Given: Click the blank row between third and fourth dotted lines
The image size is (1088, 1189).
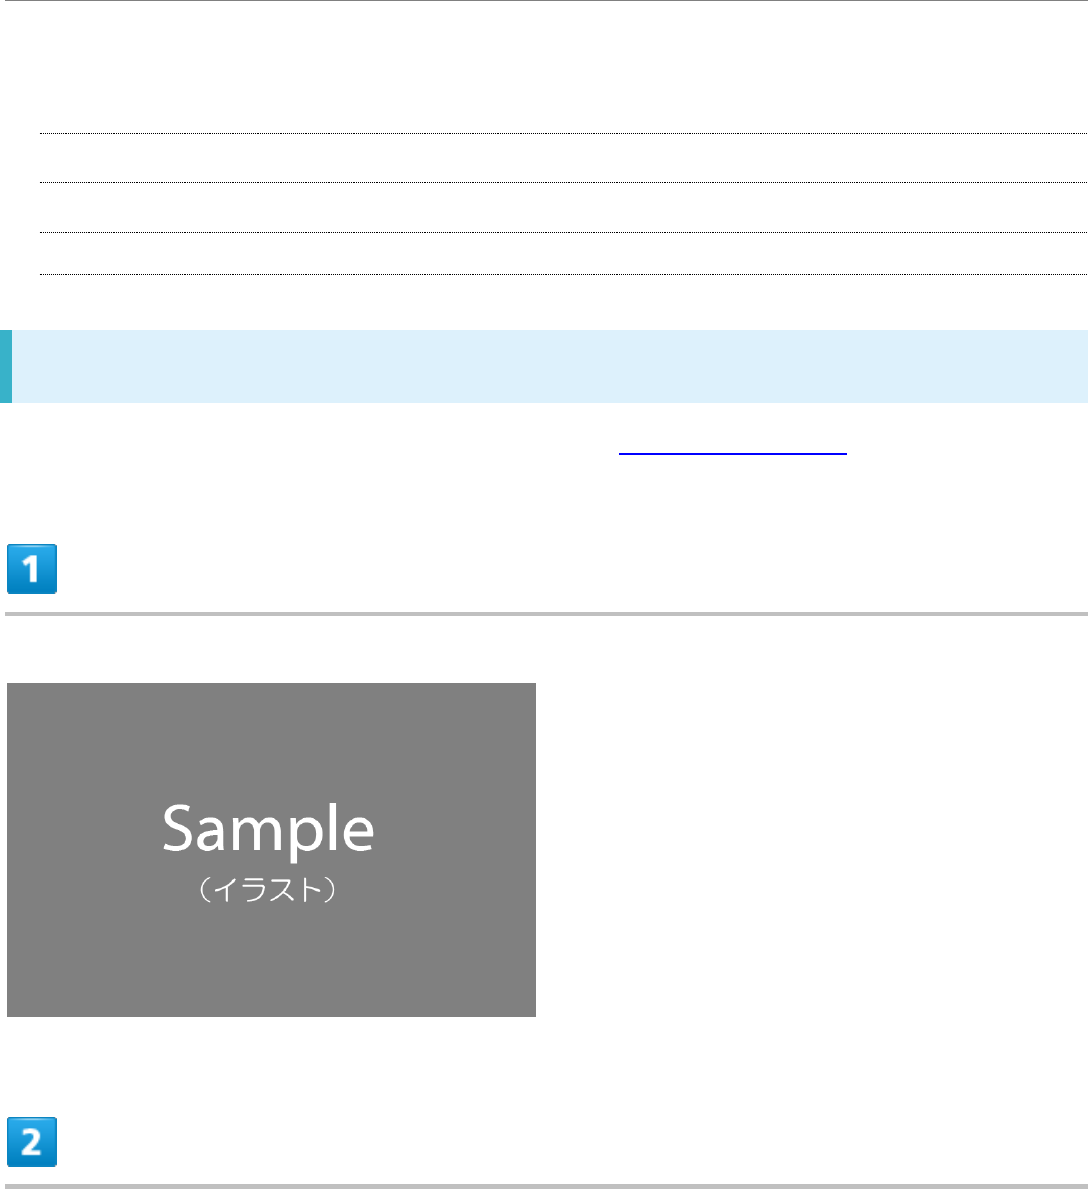Looking at the screenshot, I should [563, 253].
